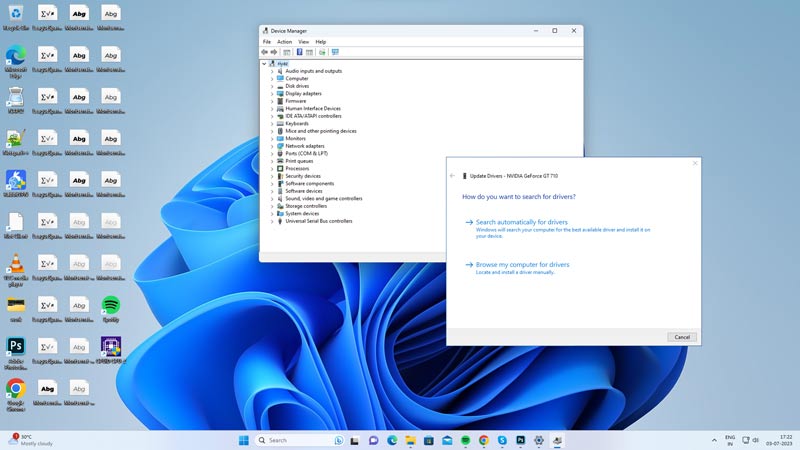Close the Update Drivers dialog with X

coord(694,163)
